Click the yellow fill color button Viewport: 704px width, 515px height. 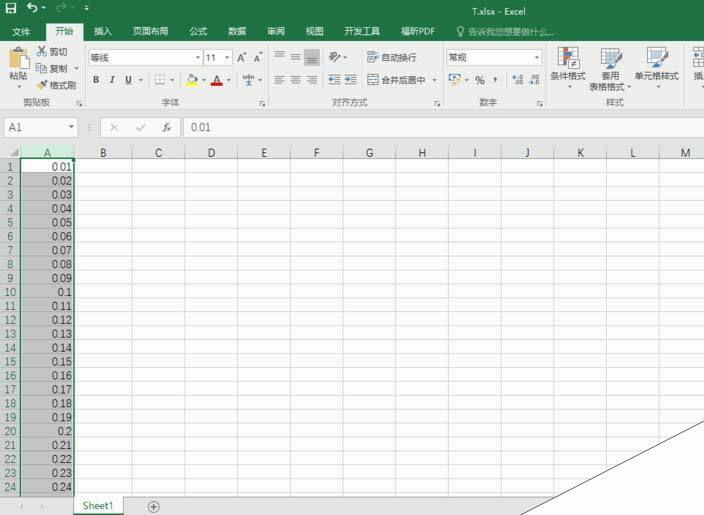[x=191, y=80]
